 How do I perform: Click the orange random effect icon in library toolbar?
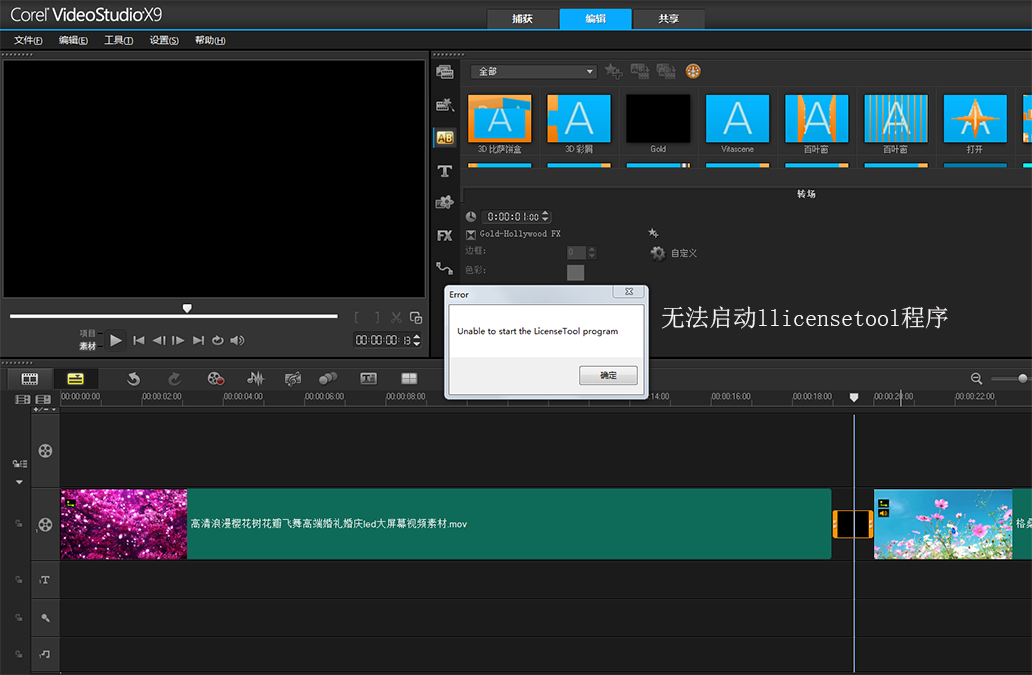693,71
